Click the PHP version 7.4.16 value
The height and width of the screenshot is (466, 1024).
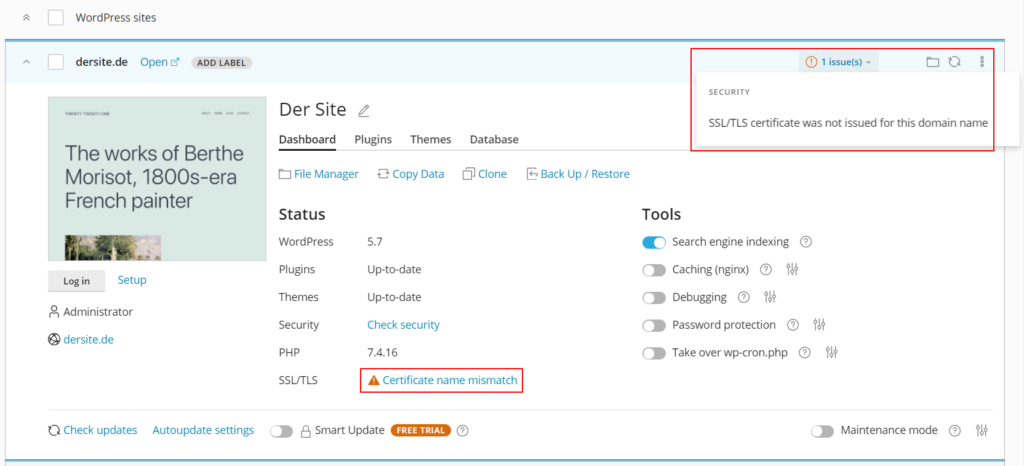point(383,352)
